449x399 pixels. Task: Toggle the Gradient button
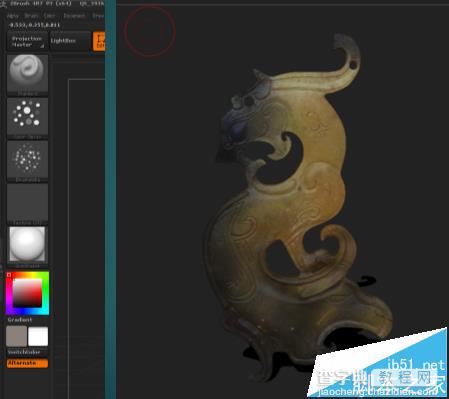[20, 320]
